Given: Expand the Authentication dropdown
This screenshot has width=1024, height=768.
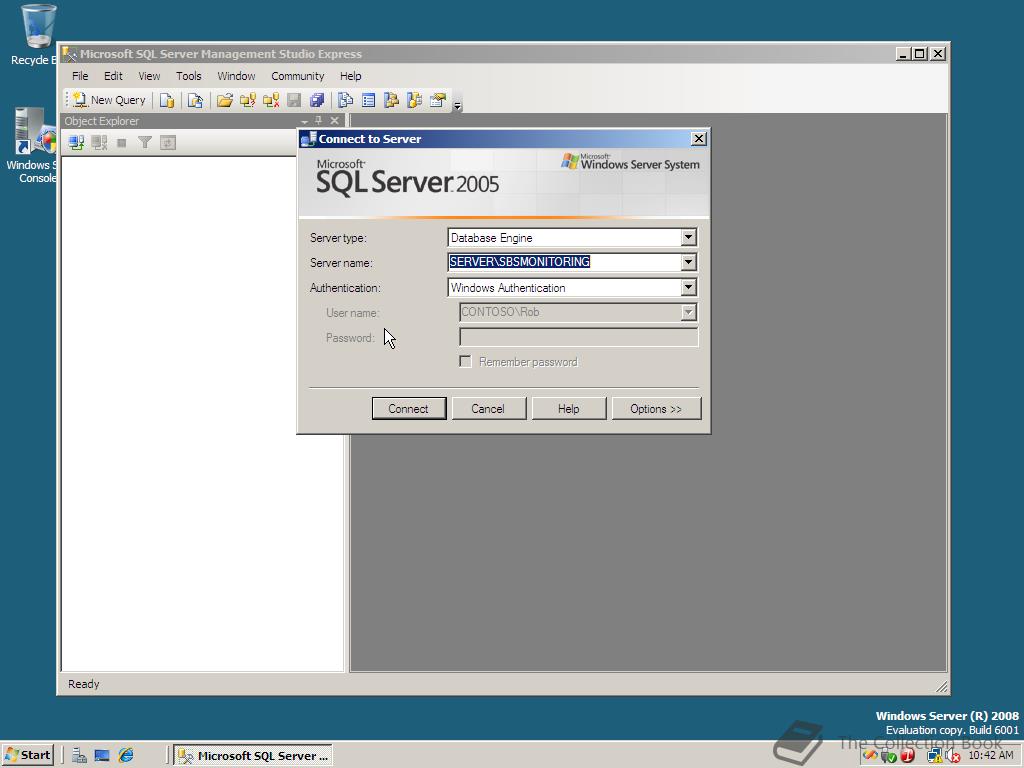Looking at the screenshot, I should pyautogui.click(x=688, y=287).
